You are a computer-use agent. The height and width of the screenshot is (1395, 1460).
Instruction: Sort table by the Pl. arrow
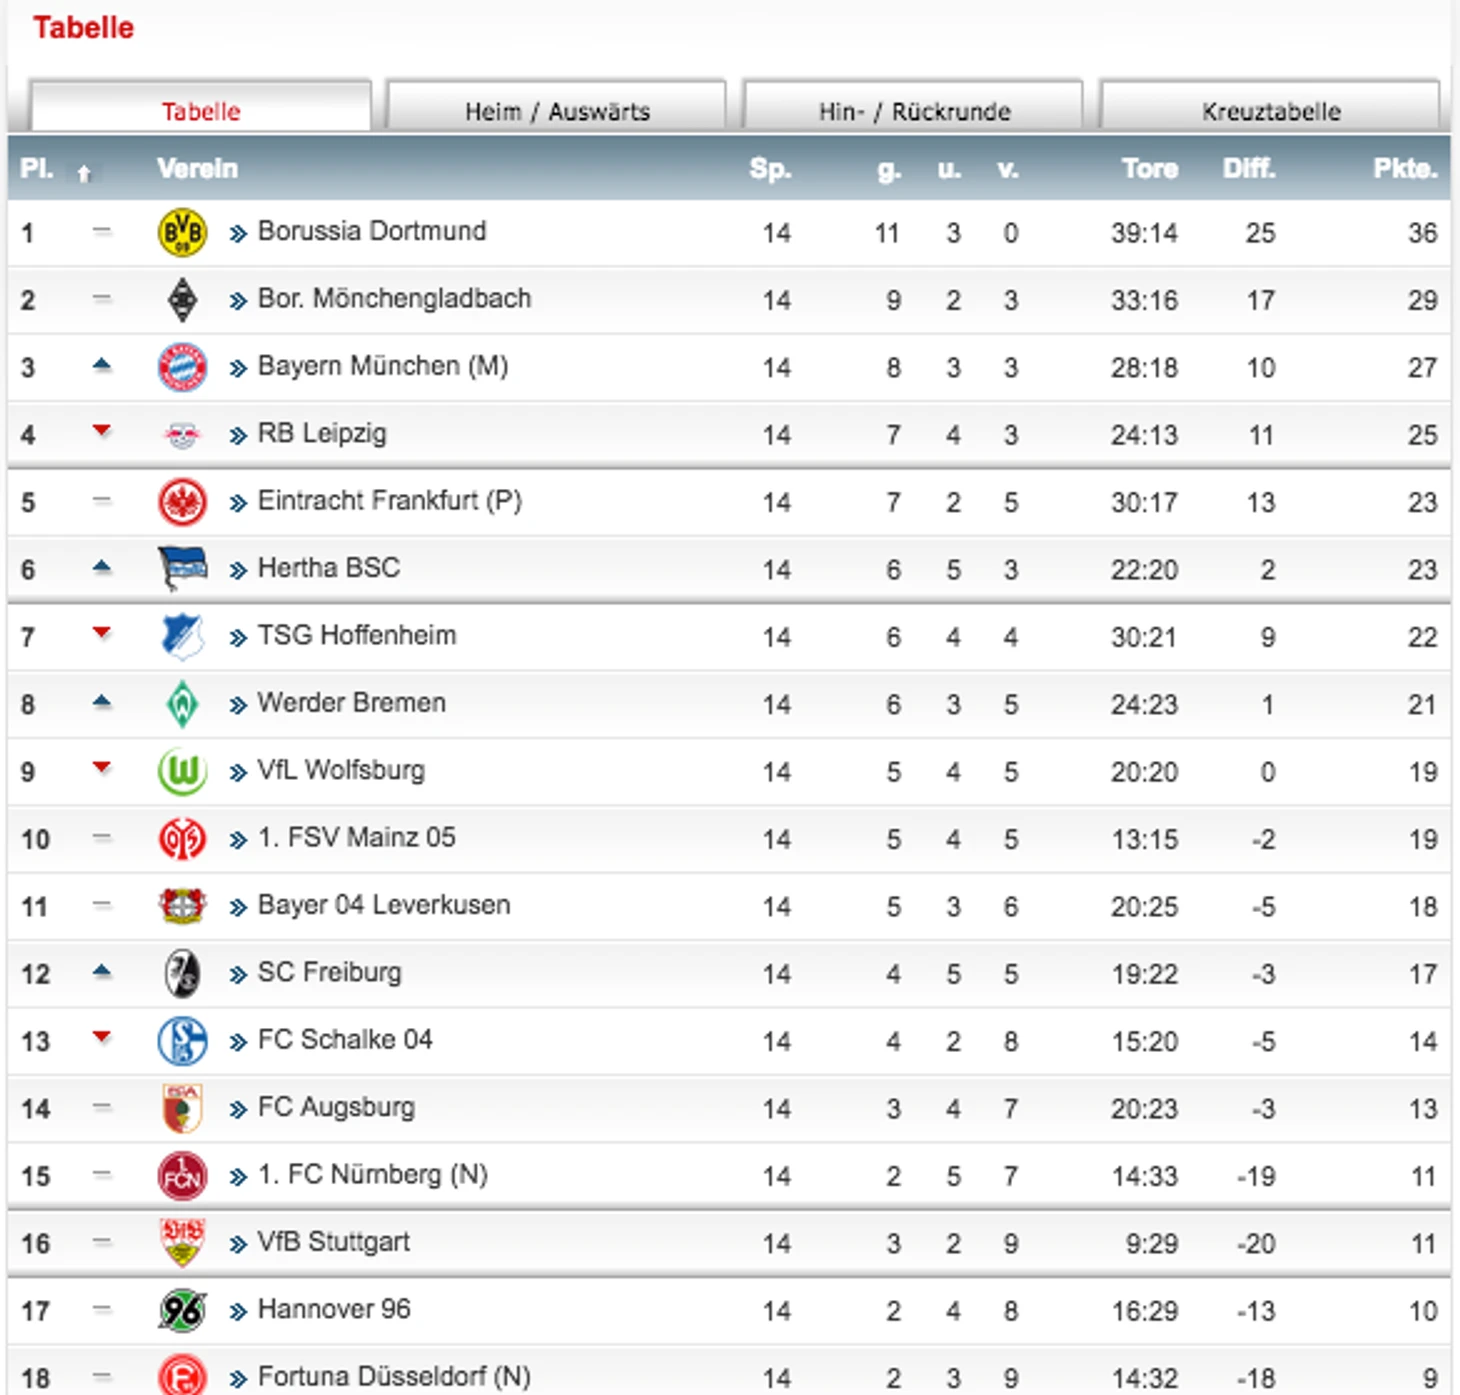click(84, 173)
